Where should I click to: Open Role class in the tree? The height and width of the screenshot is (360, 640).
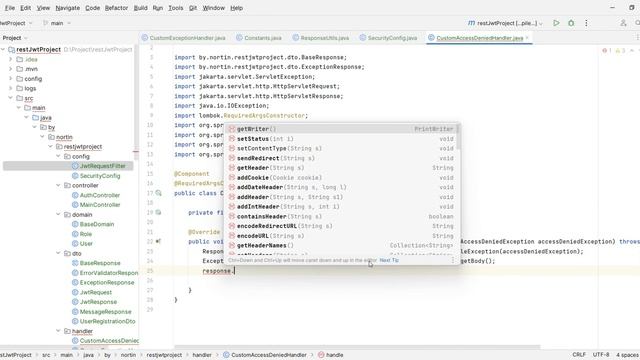click(82, 234)
